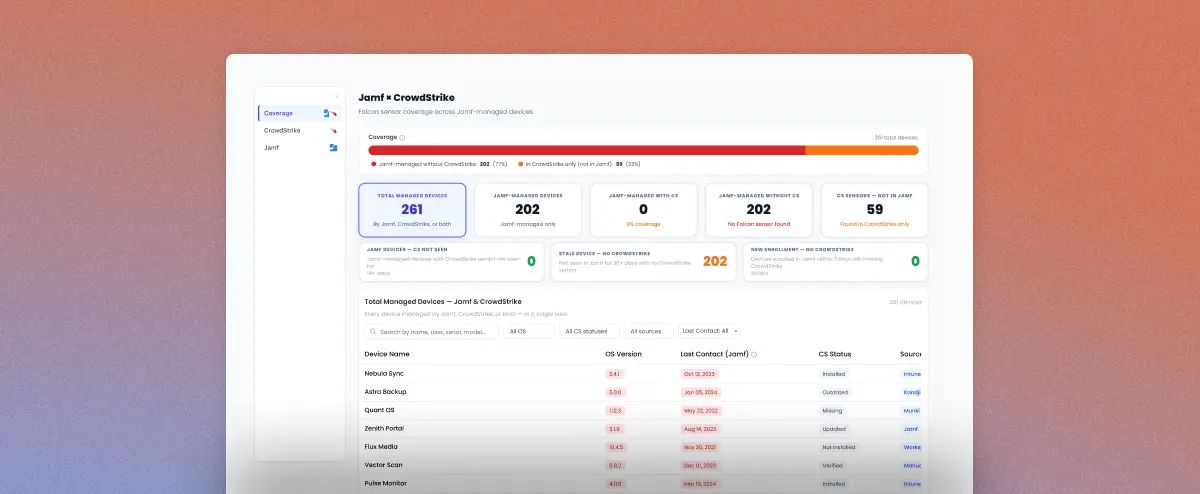Screen dimensions: 1200x494
Task: Click the red segment of the coverage bar
Action: click(x=587, y=150)
